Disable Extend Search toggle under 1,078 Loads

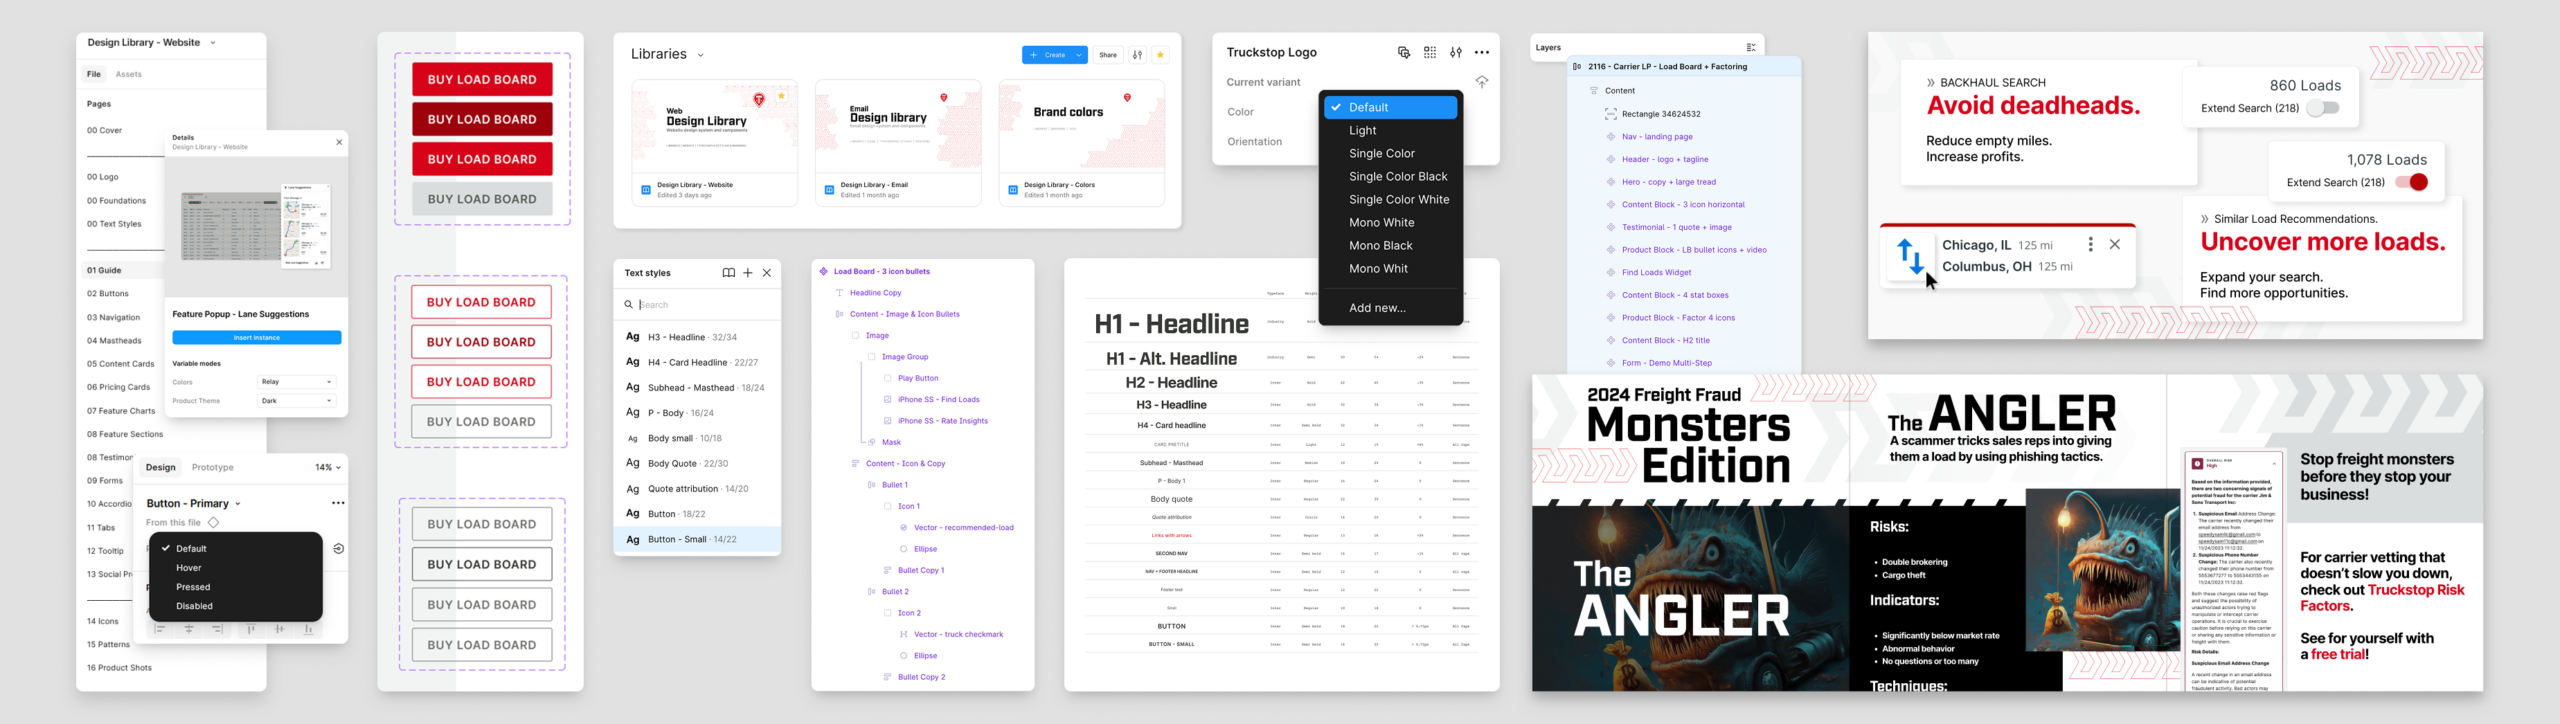(x=2411, y=182)
